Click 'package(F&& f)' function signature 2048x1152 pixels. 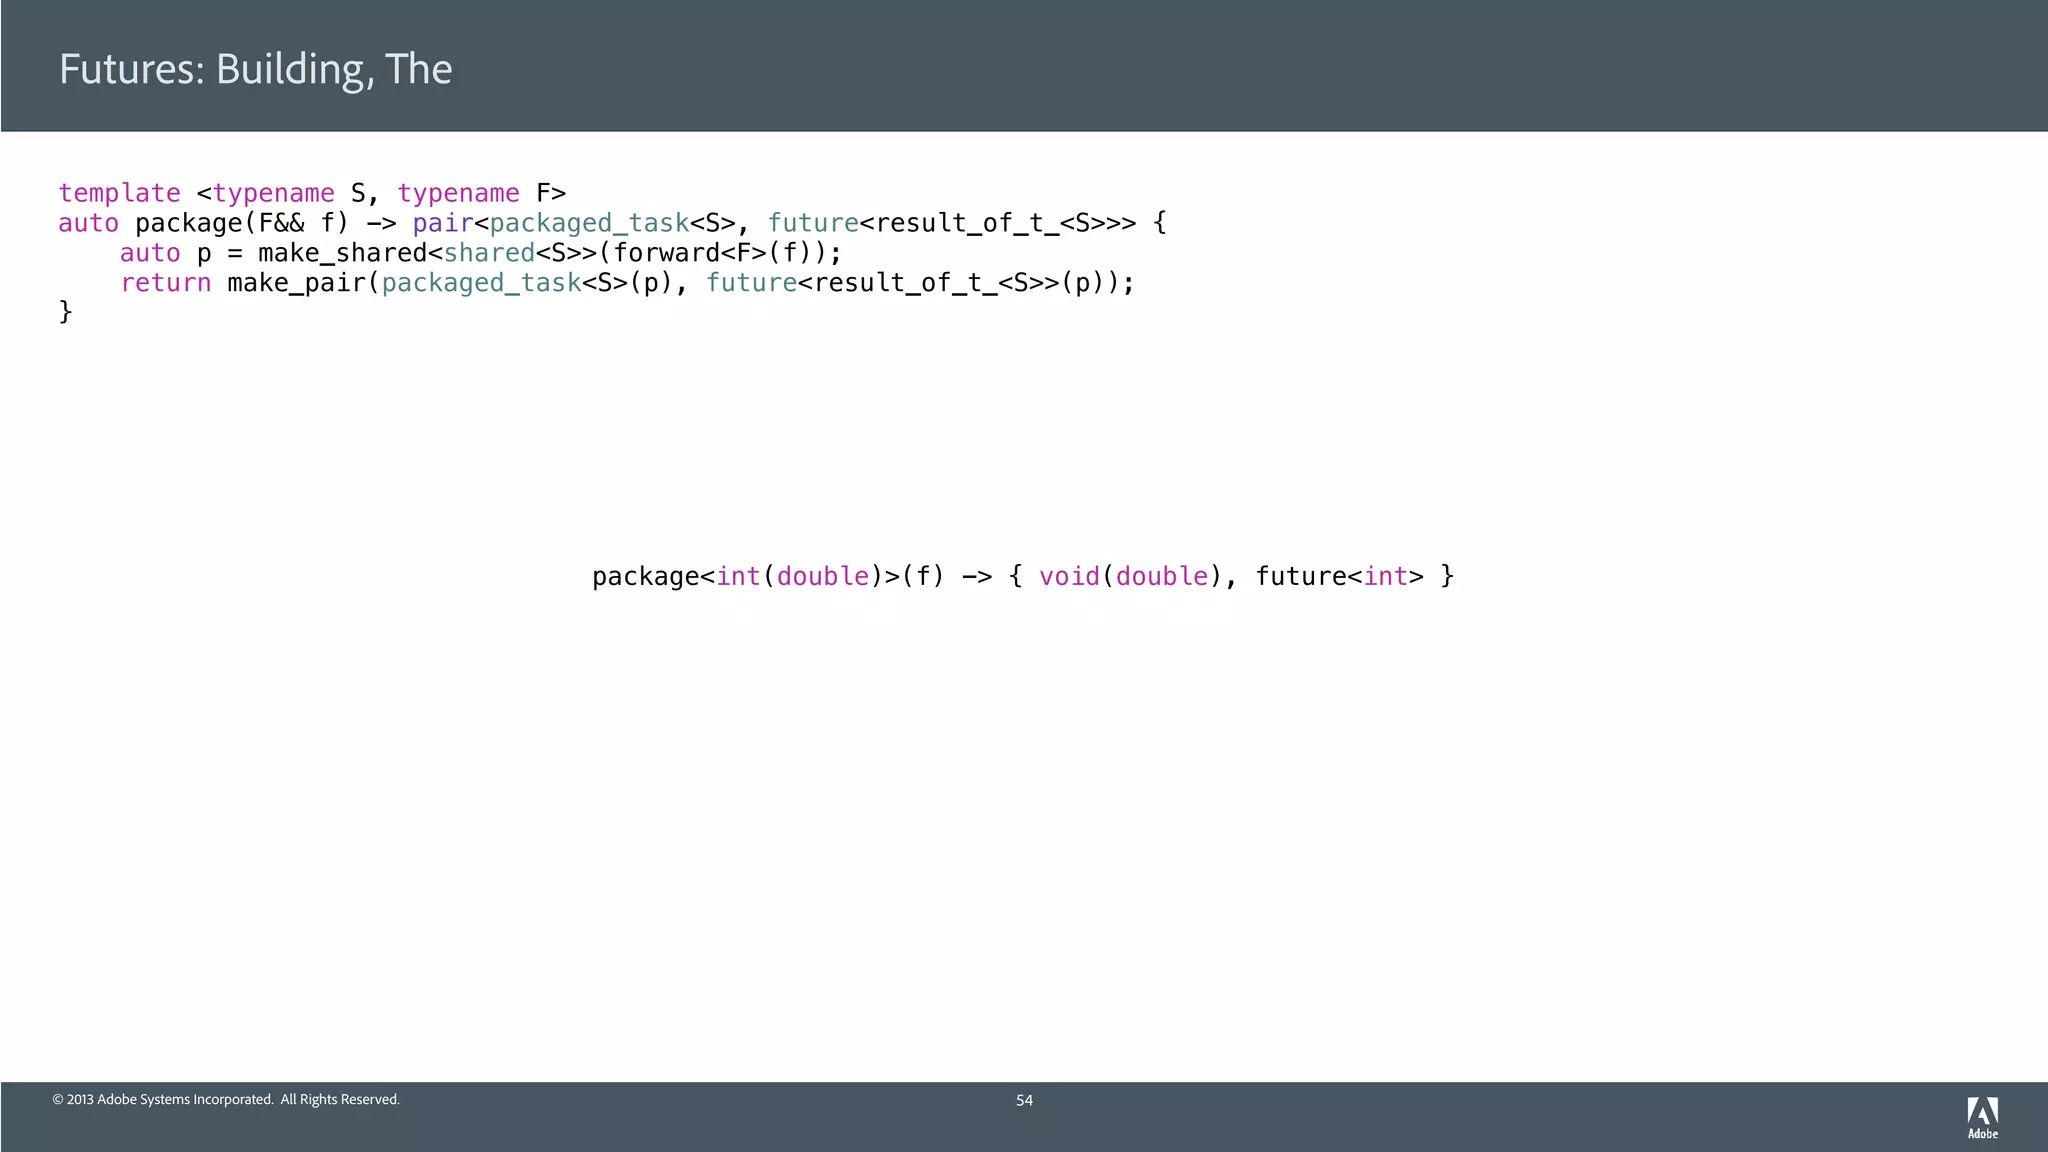[x=242, y=223]
